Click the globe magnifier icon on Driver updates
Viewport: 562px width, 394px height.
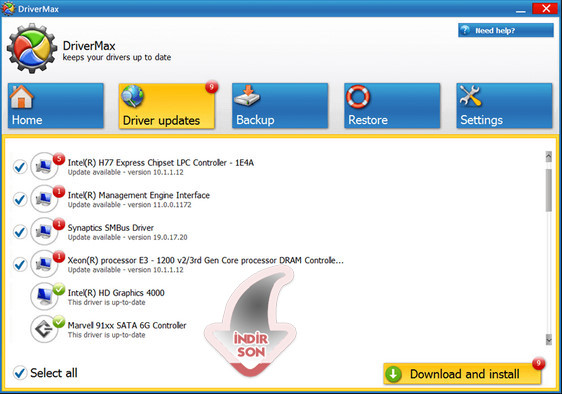coord(132,96)
